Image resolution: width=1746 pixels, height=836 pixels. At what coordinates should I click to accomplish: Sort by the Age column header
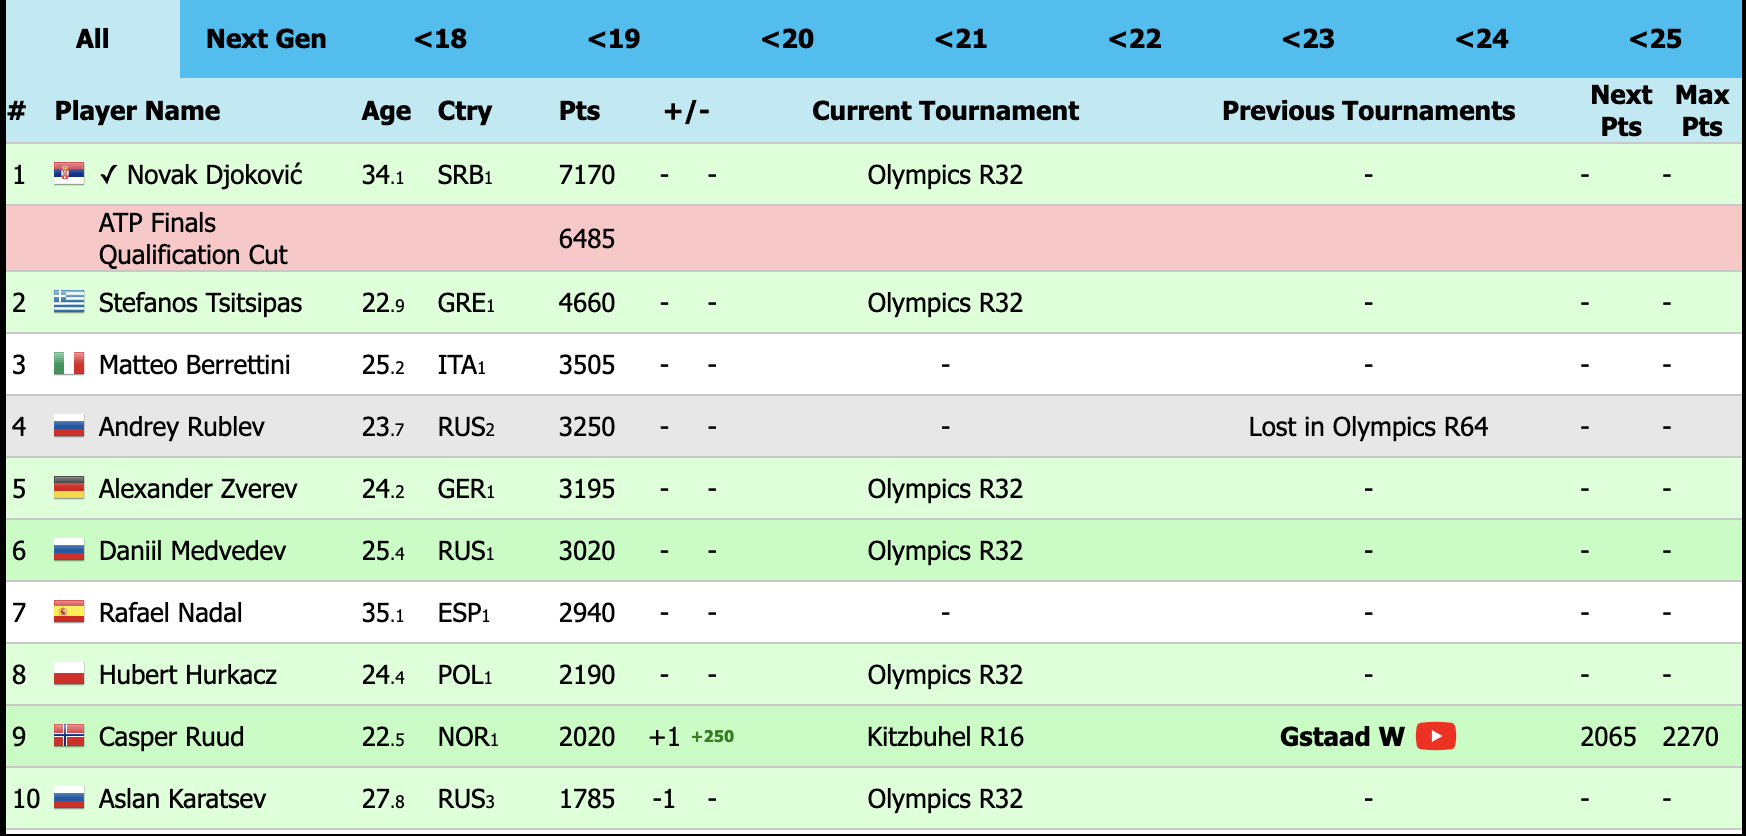click(386, 111)
